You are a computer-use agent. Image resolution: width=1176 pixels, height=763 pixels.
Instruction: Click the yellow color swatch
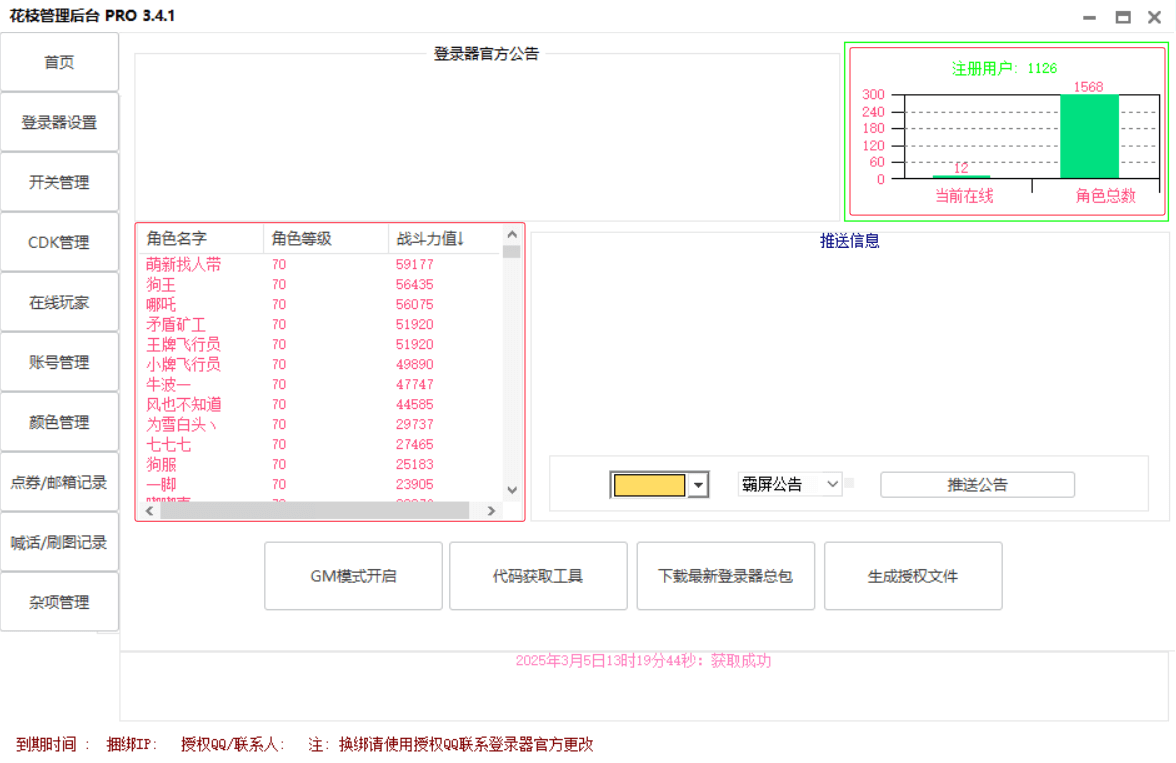(649, 486)
